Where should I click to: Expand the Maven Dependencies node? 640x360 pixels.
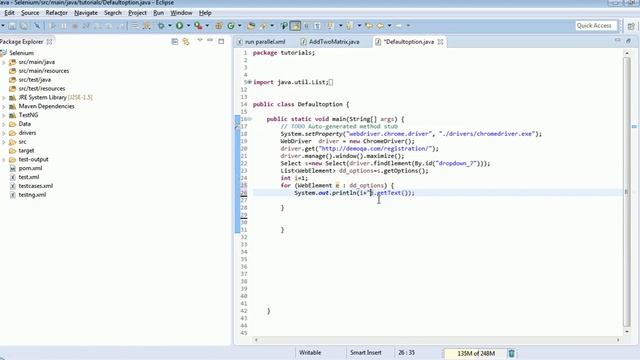(x=4, y=107)
